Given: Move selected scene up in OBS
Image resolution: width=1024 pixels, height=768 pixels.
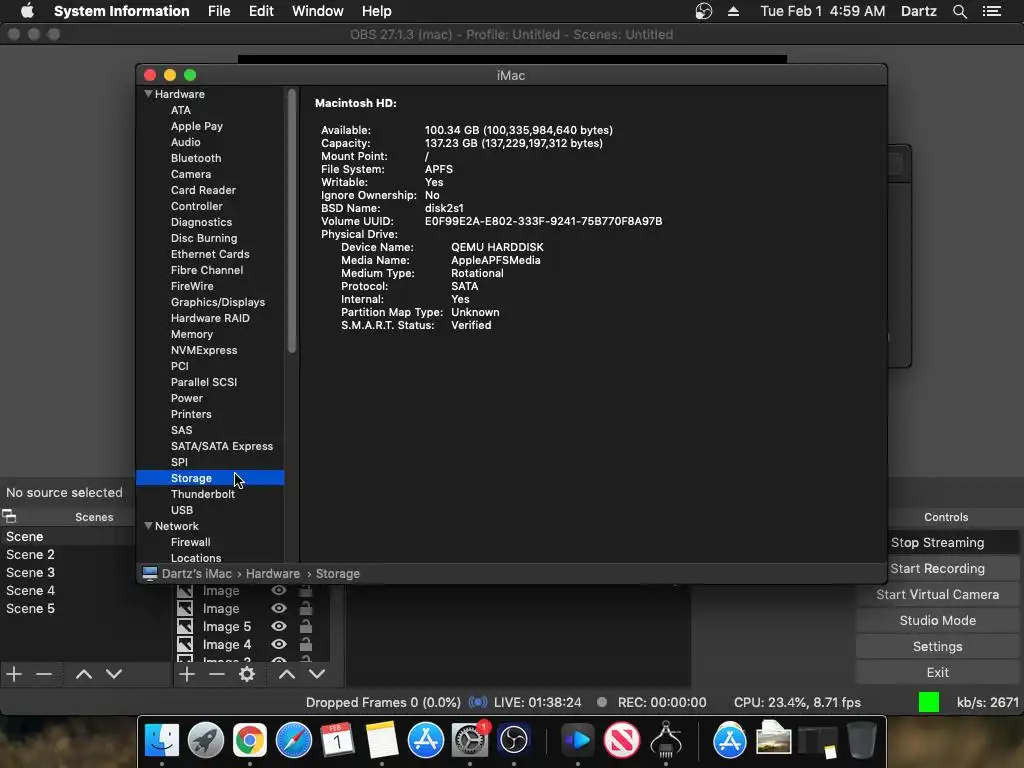Looking at the screenshot, I should [84, 674].
